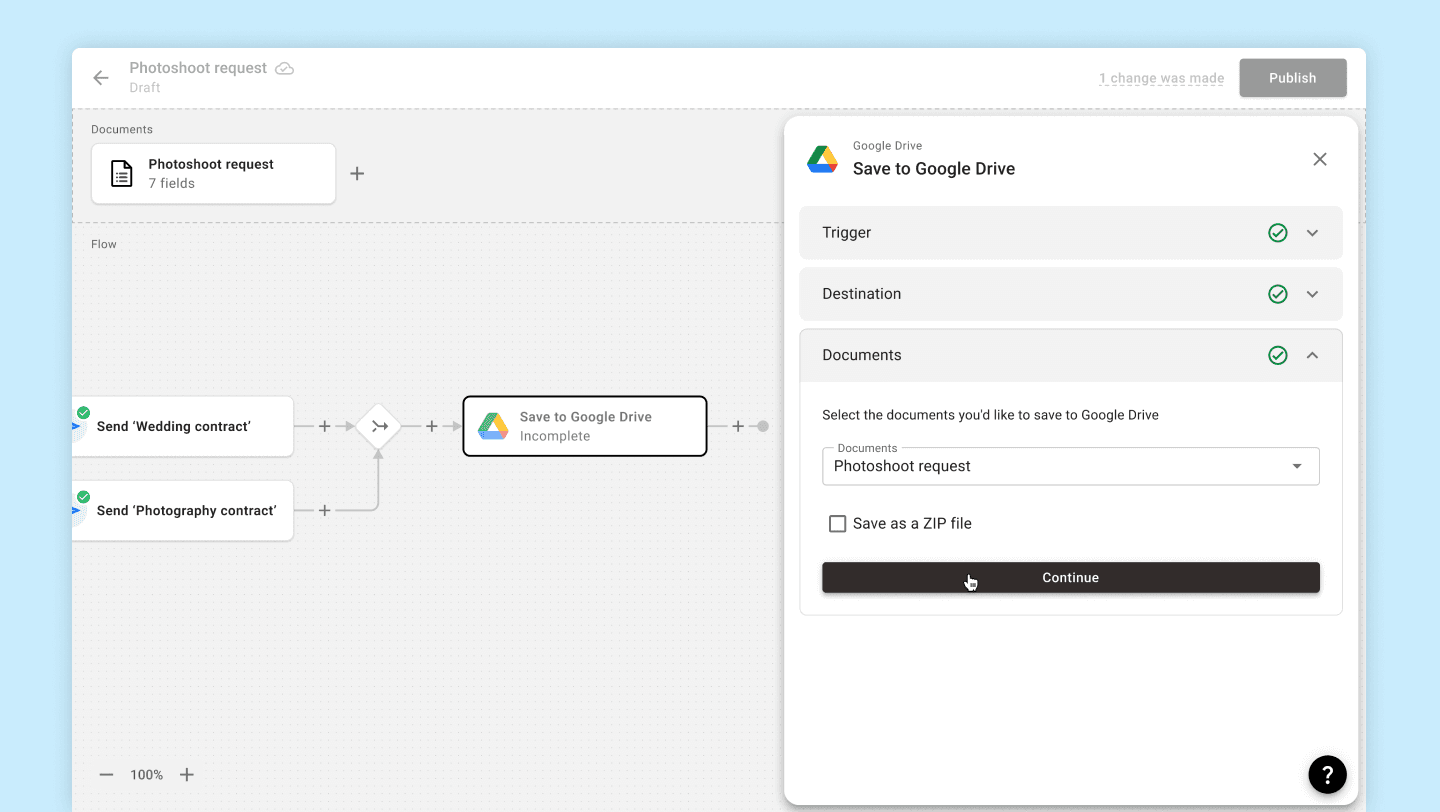The width and height of the screenshot is (1440, 812).
Task: Click the flow end dot
Action: coord(763,426)
